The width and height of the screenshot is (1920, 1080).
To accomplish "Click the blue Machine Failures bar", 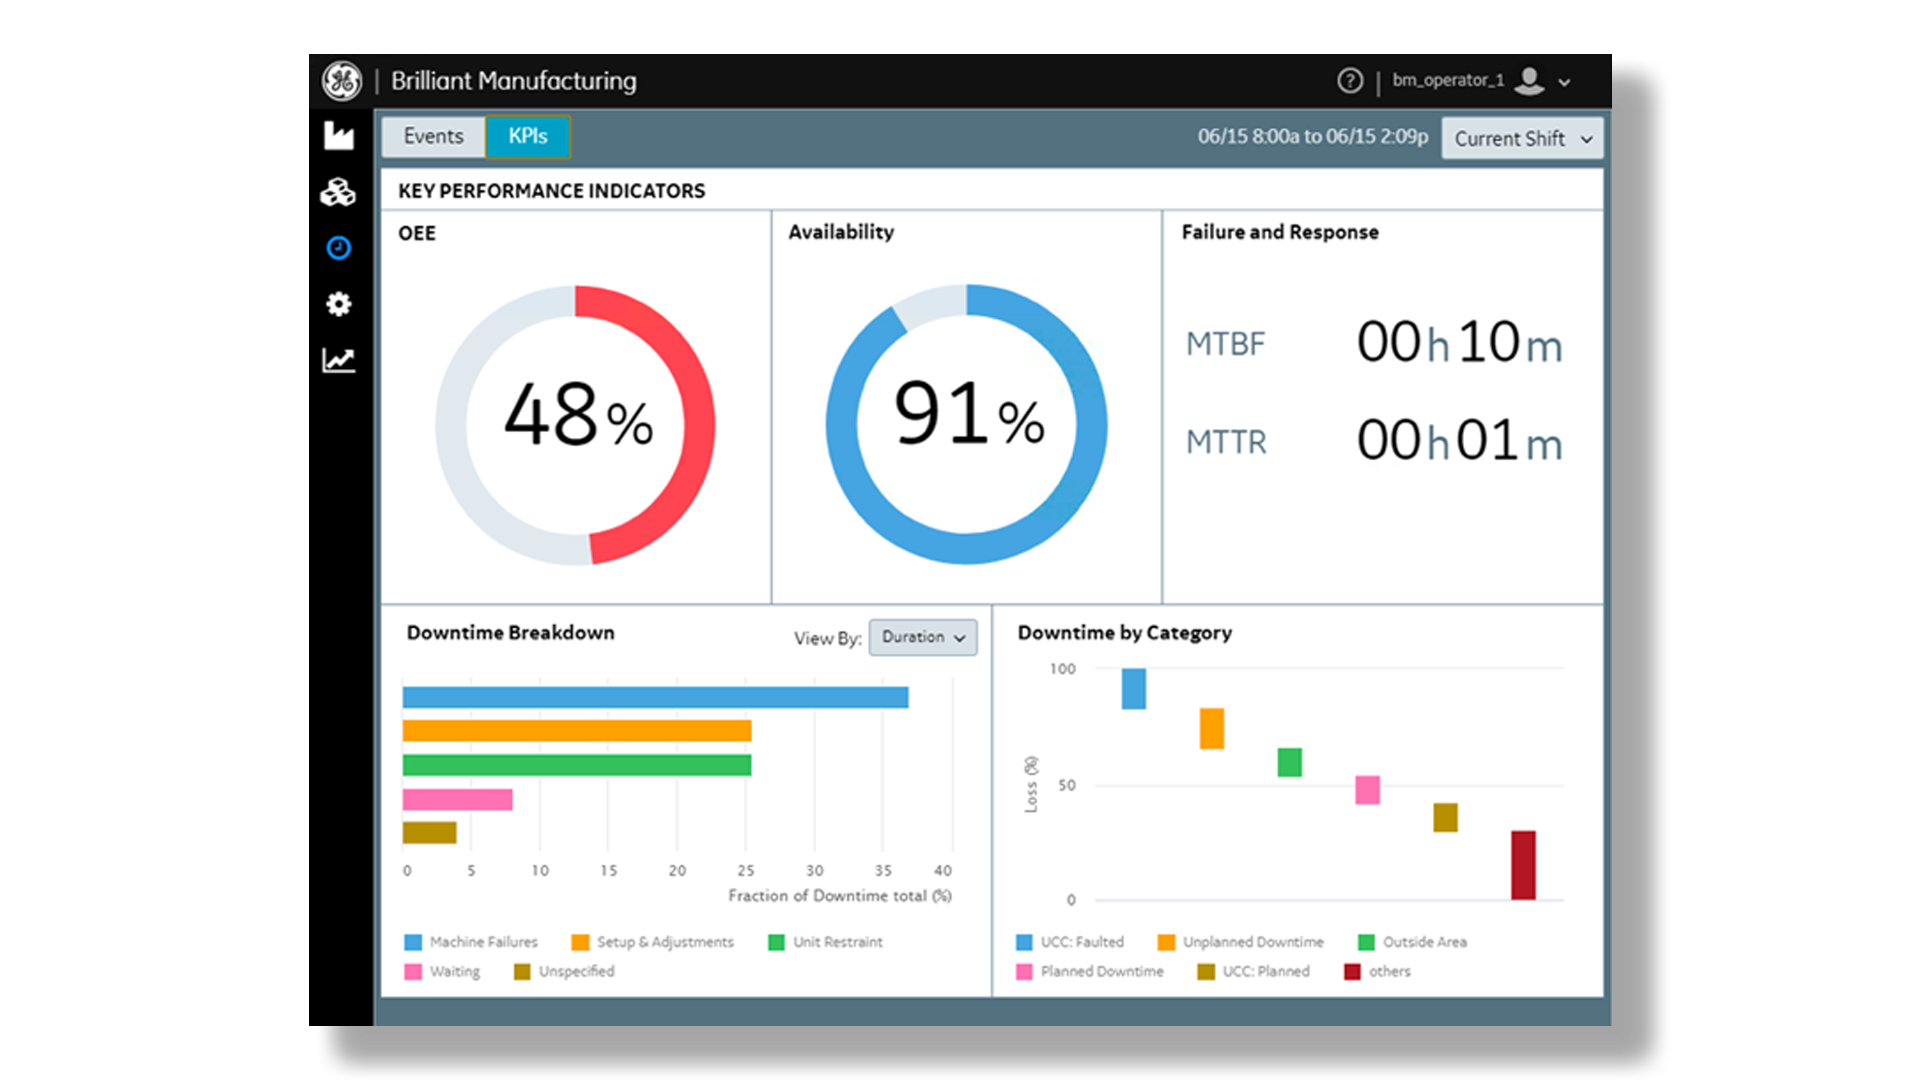I will pyautogui.click(x=655, y=697).
